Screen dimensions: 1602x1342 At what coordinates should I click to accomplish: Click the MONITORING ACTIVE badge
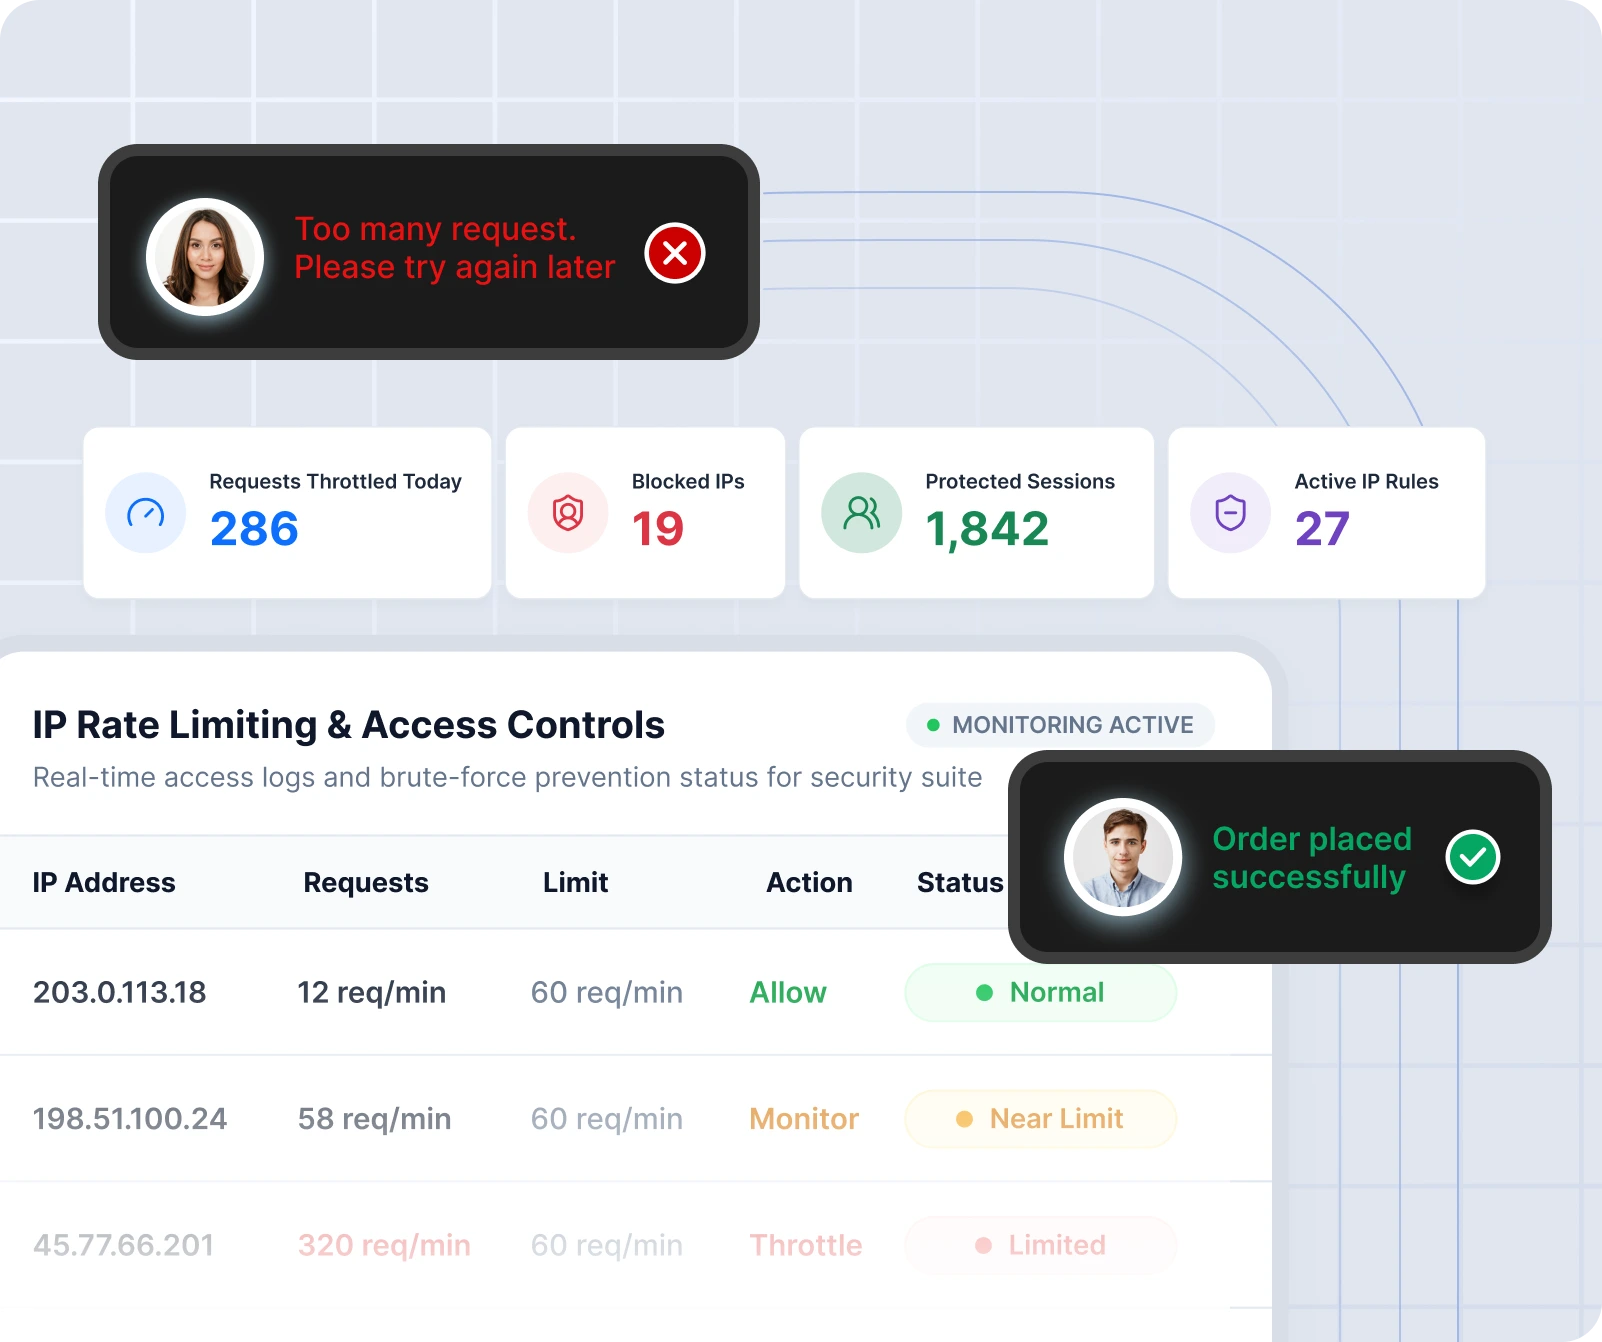click(1060, 725)
